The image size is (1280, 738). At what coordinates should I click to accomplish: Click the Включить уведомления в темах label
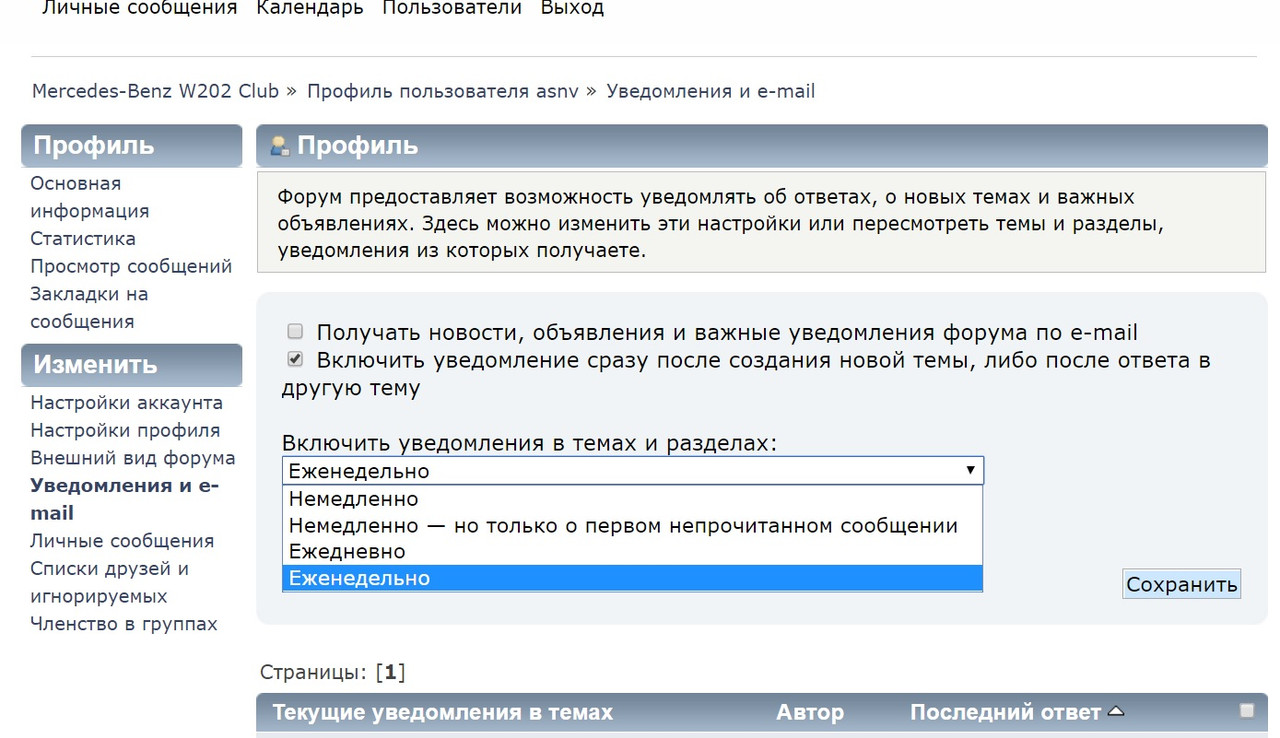click(x=530, y=443)
